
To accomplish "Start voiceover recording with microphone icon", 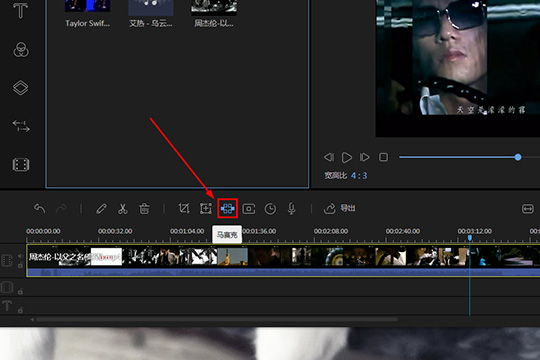I will tap(291, 209).
